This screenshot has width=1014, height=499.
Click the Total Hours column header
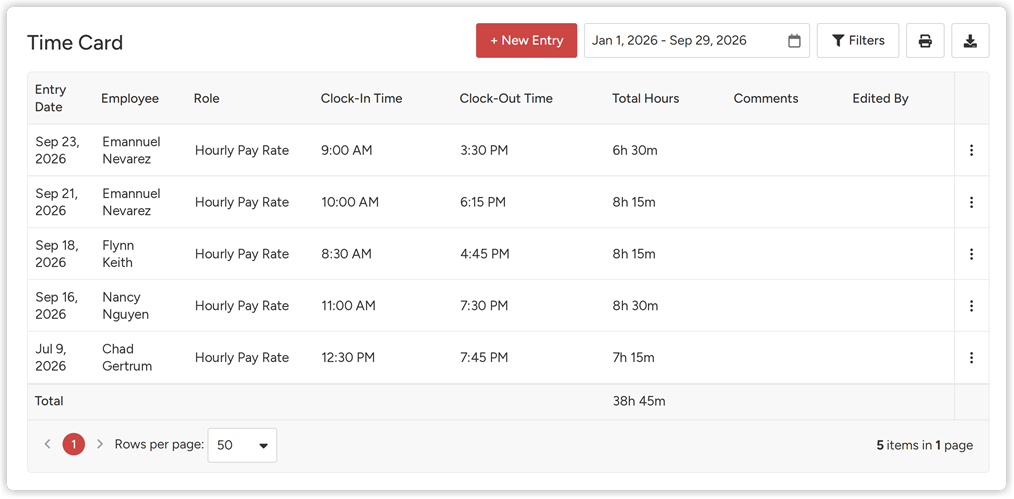pos(645,98)
